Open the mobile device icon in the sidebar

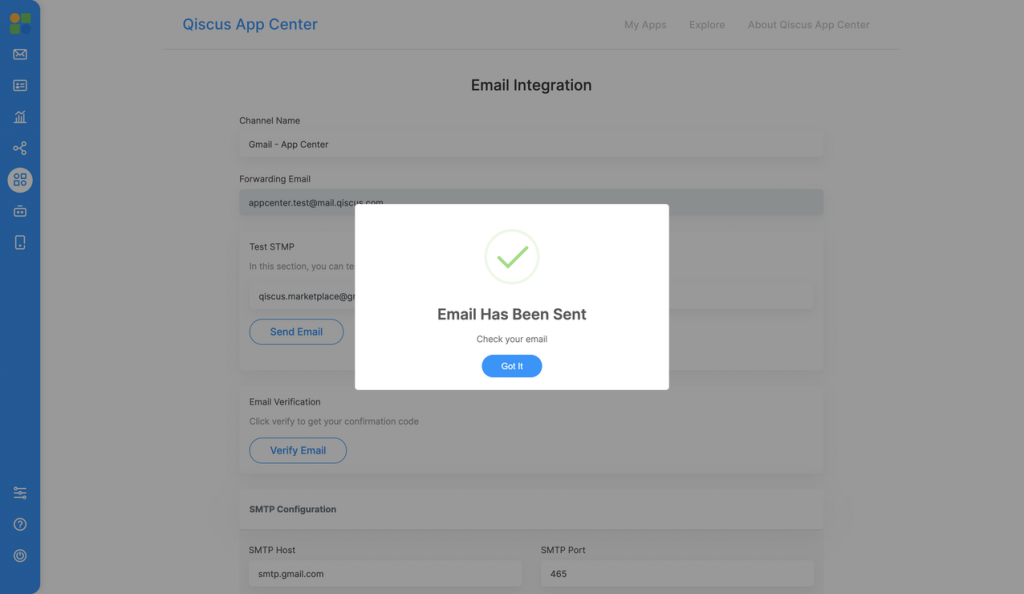pyautogui.click(x=20, y=242)
